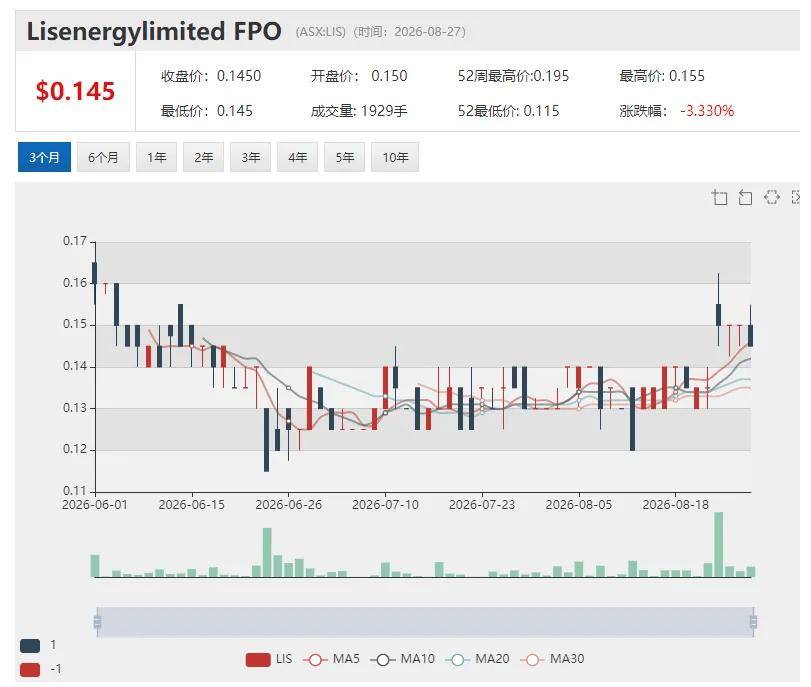Switch to the 4年 range tab

[x=297, y=157]
